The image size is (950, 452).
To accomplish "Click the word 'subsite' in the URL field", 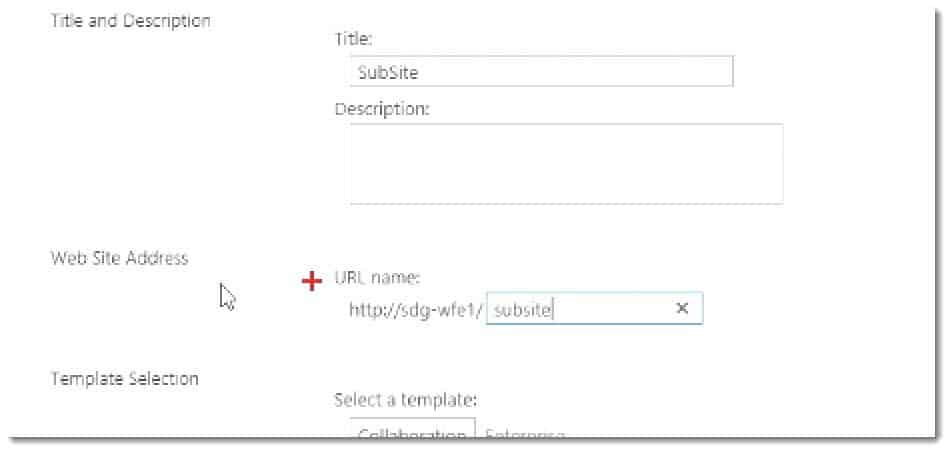I will 523,310.
